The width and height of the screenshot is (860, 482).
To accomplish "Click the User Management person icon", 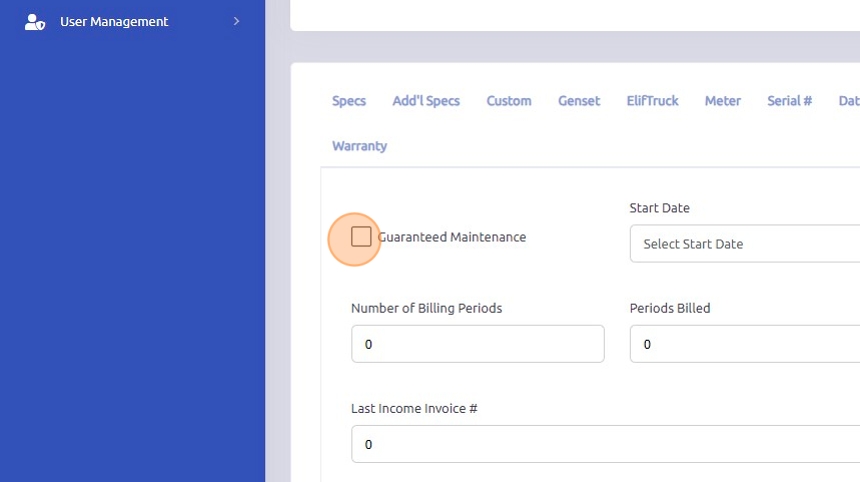I will click(x=35, y=21).
